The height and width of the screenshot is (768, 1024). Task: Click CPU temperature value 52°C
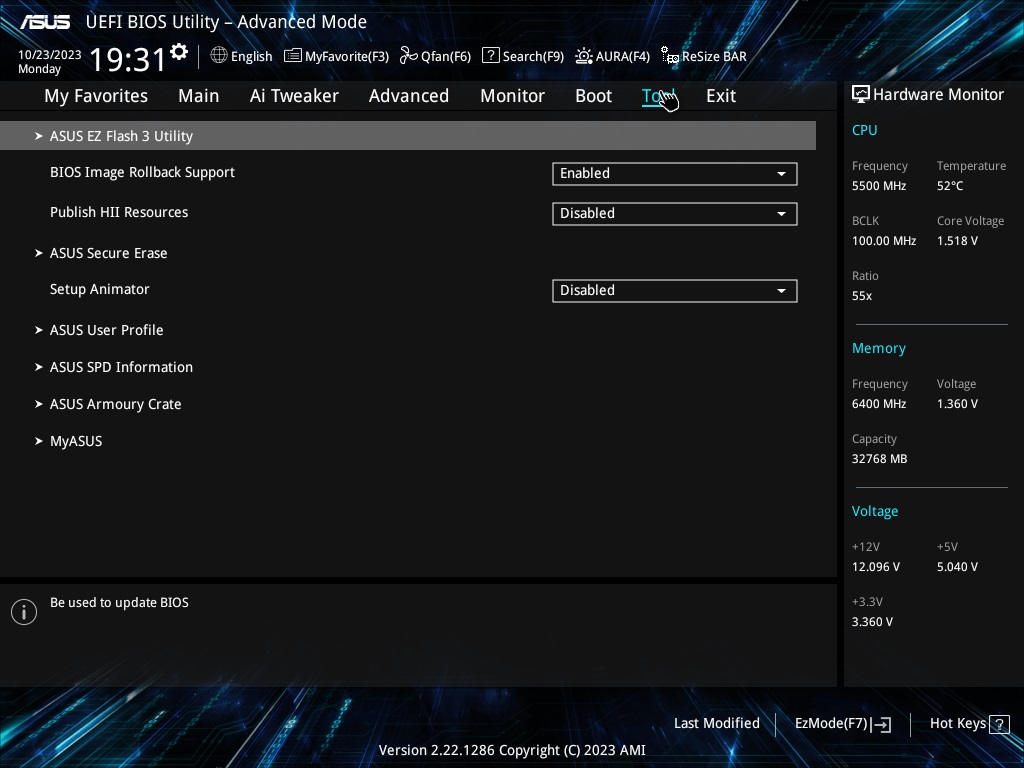click(x=950, y=186)
